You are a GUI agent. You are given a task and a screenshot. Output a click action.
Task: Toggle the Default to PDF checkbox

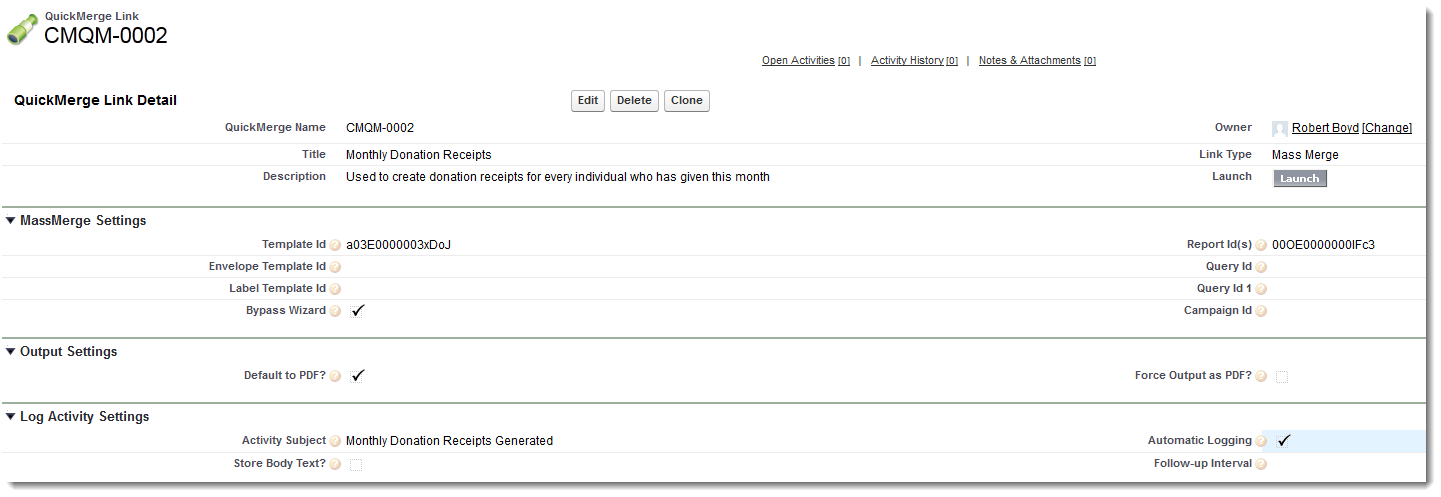(357, 376)
